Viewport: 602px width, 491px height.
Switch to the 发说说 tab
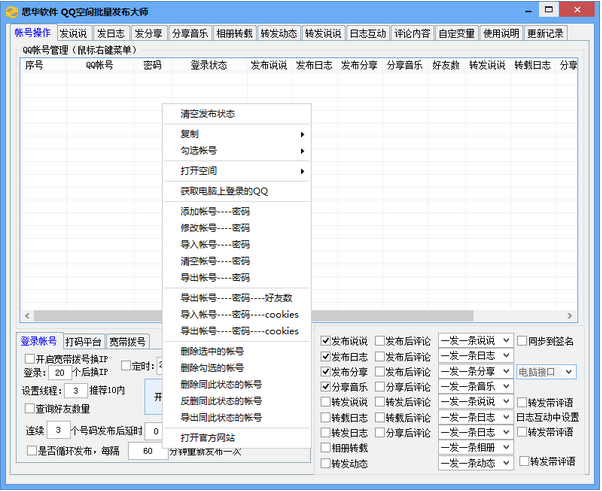click(73, 33)
